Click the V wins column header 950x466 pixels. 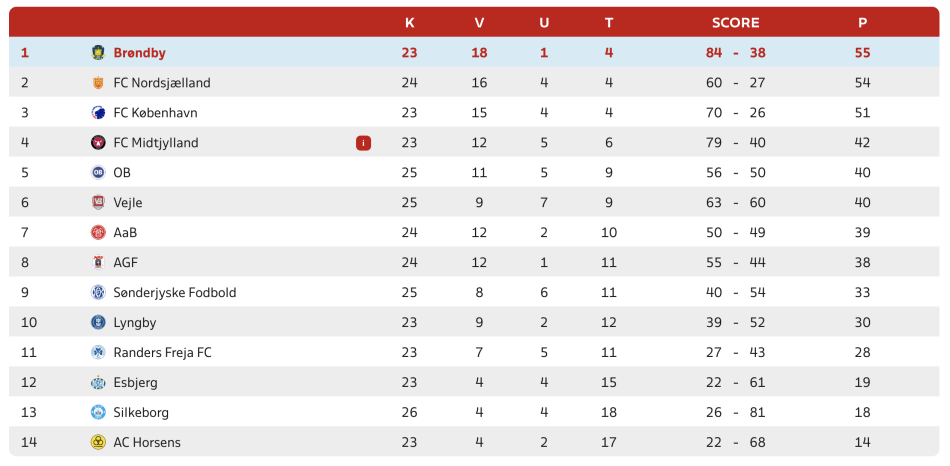tap(479, 23)
